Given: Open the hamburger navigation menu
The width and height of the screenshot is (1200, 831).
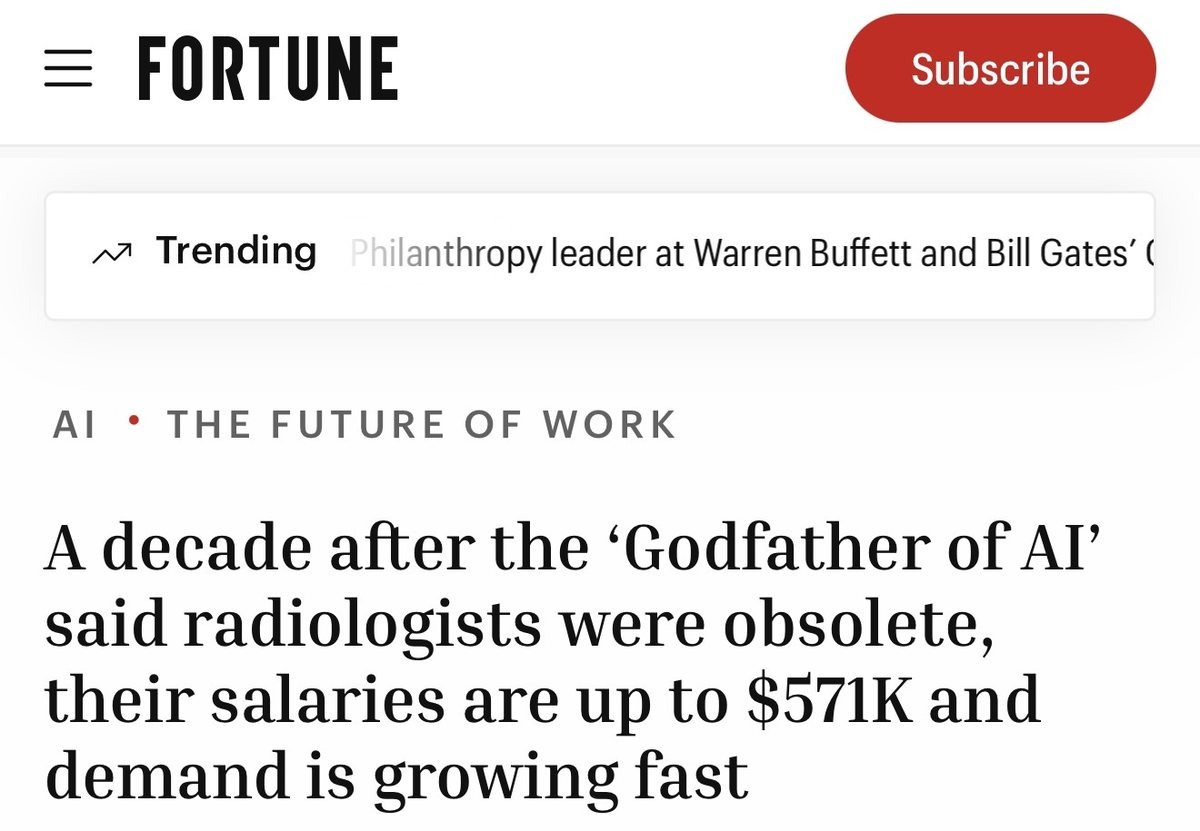Looking at the screenshot, I should [70, 70].
